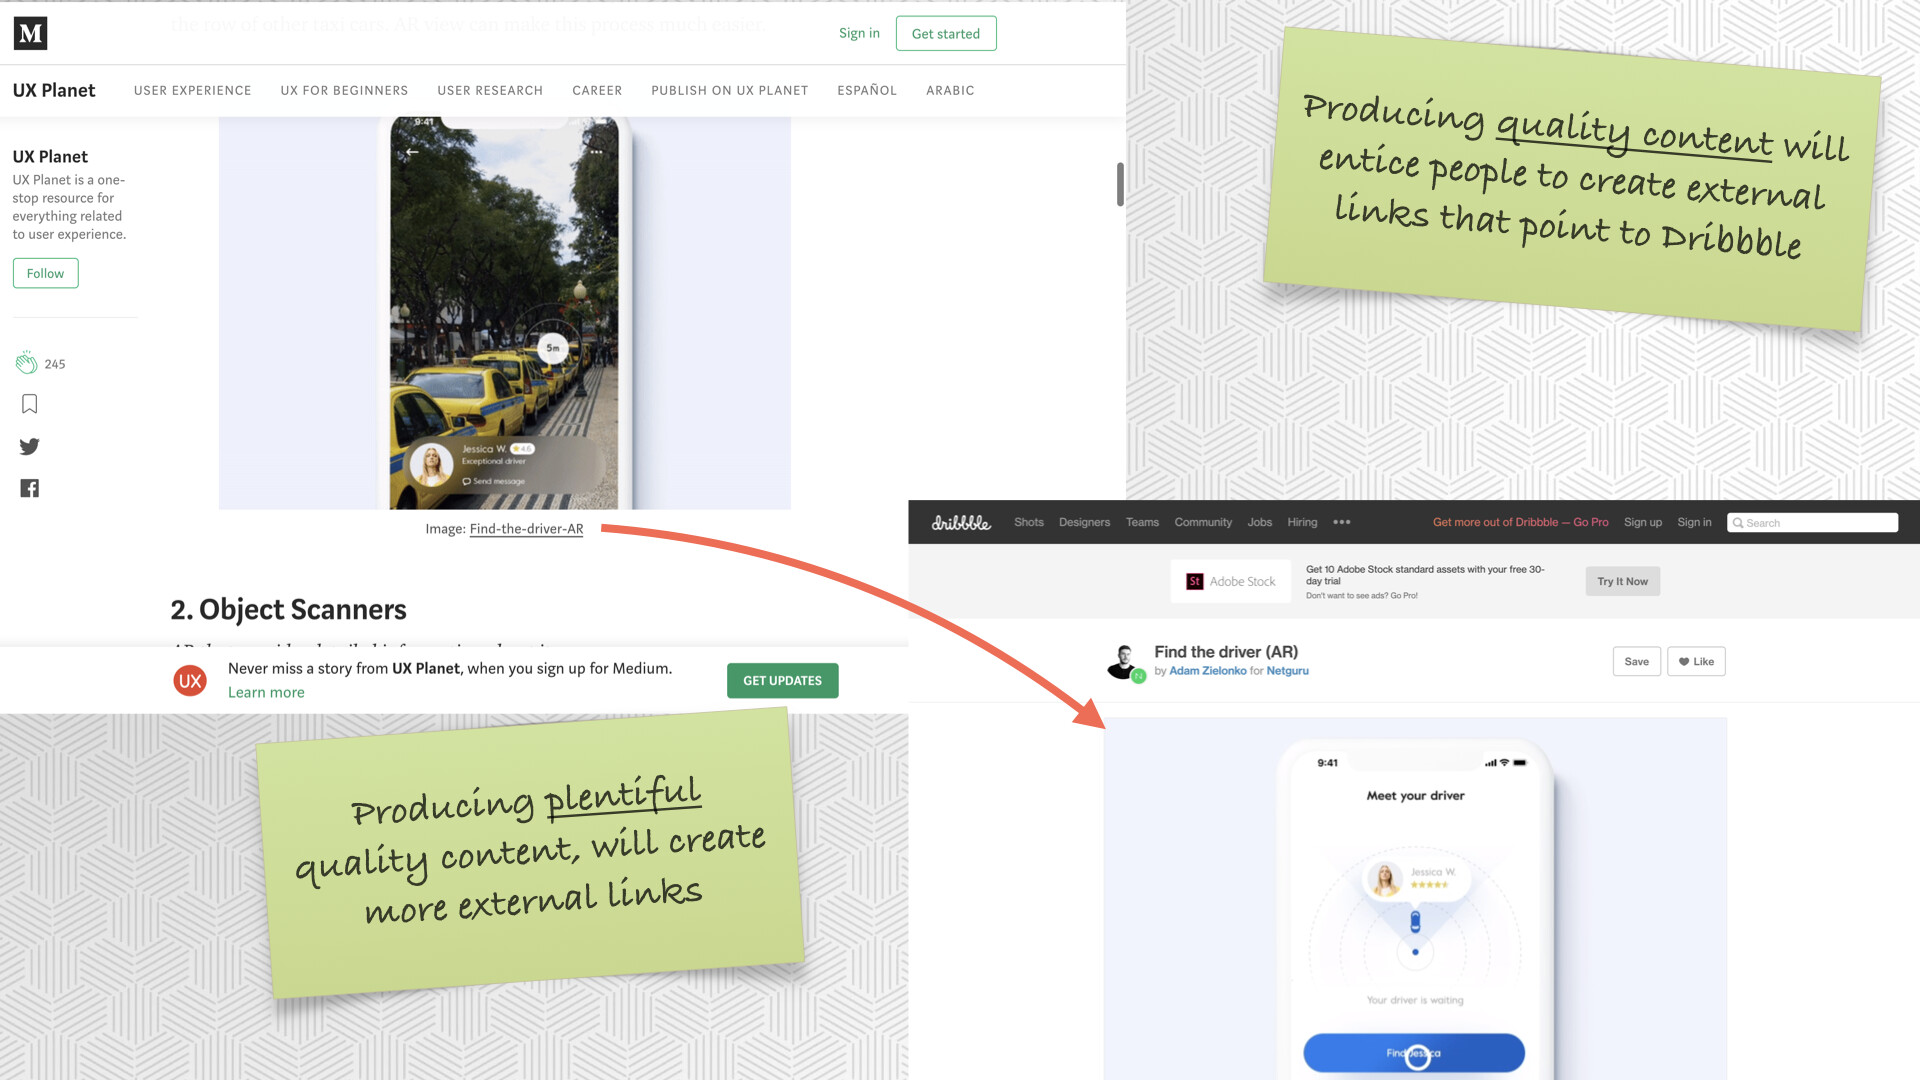Click the Medium page scrollbar thumb
This screenshot has height=1080, width=1920.
click(x=1120, y=184)
